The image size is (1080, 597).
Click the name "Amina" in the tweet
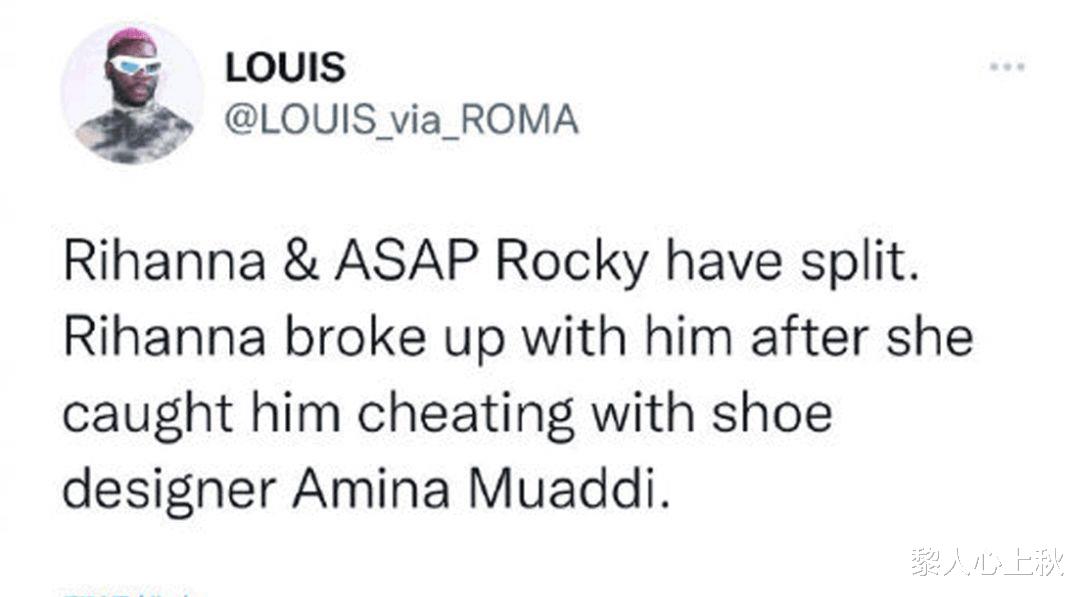point(371,489)
